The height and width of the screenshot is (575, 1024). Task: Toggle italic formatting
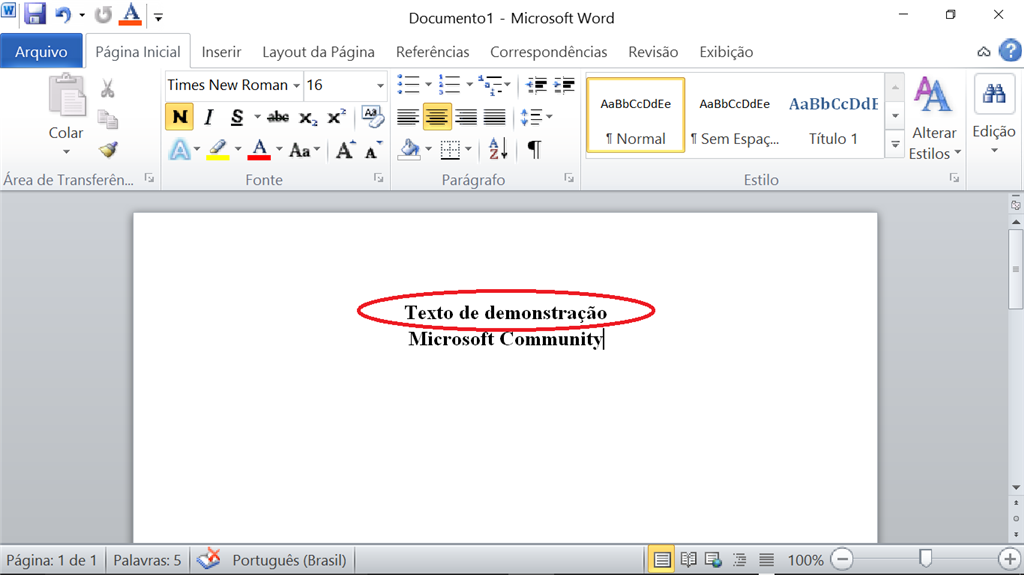tap(208, 118)
